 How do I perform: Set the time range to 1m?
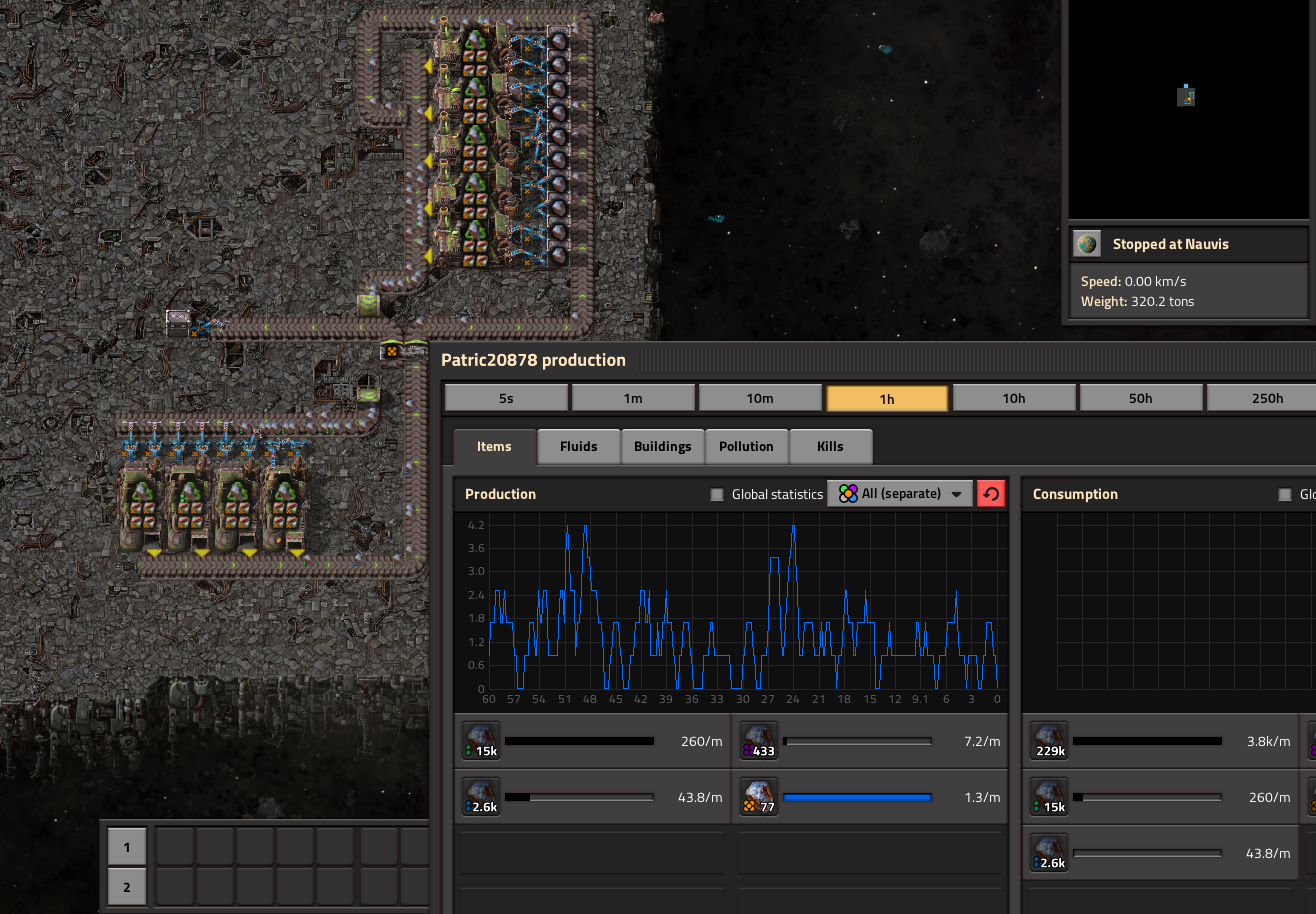(x=633, y=398)
